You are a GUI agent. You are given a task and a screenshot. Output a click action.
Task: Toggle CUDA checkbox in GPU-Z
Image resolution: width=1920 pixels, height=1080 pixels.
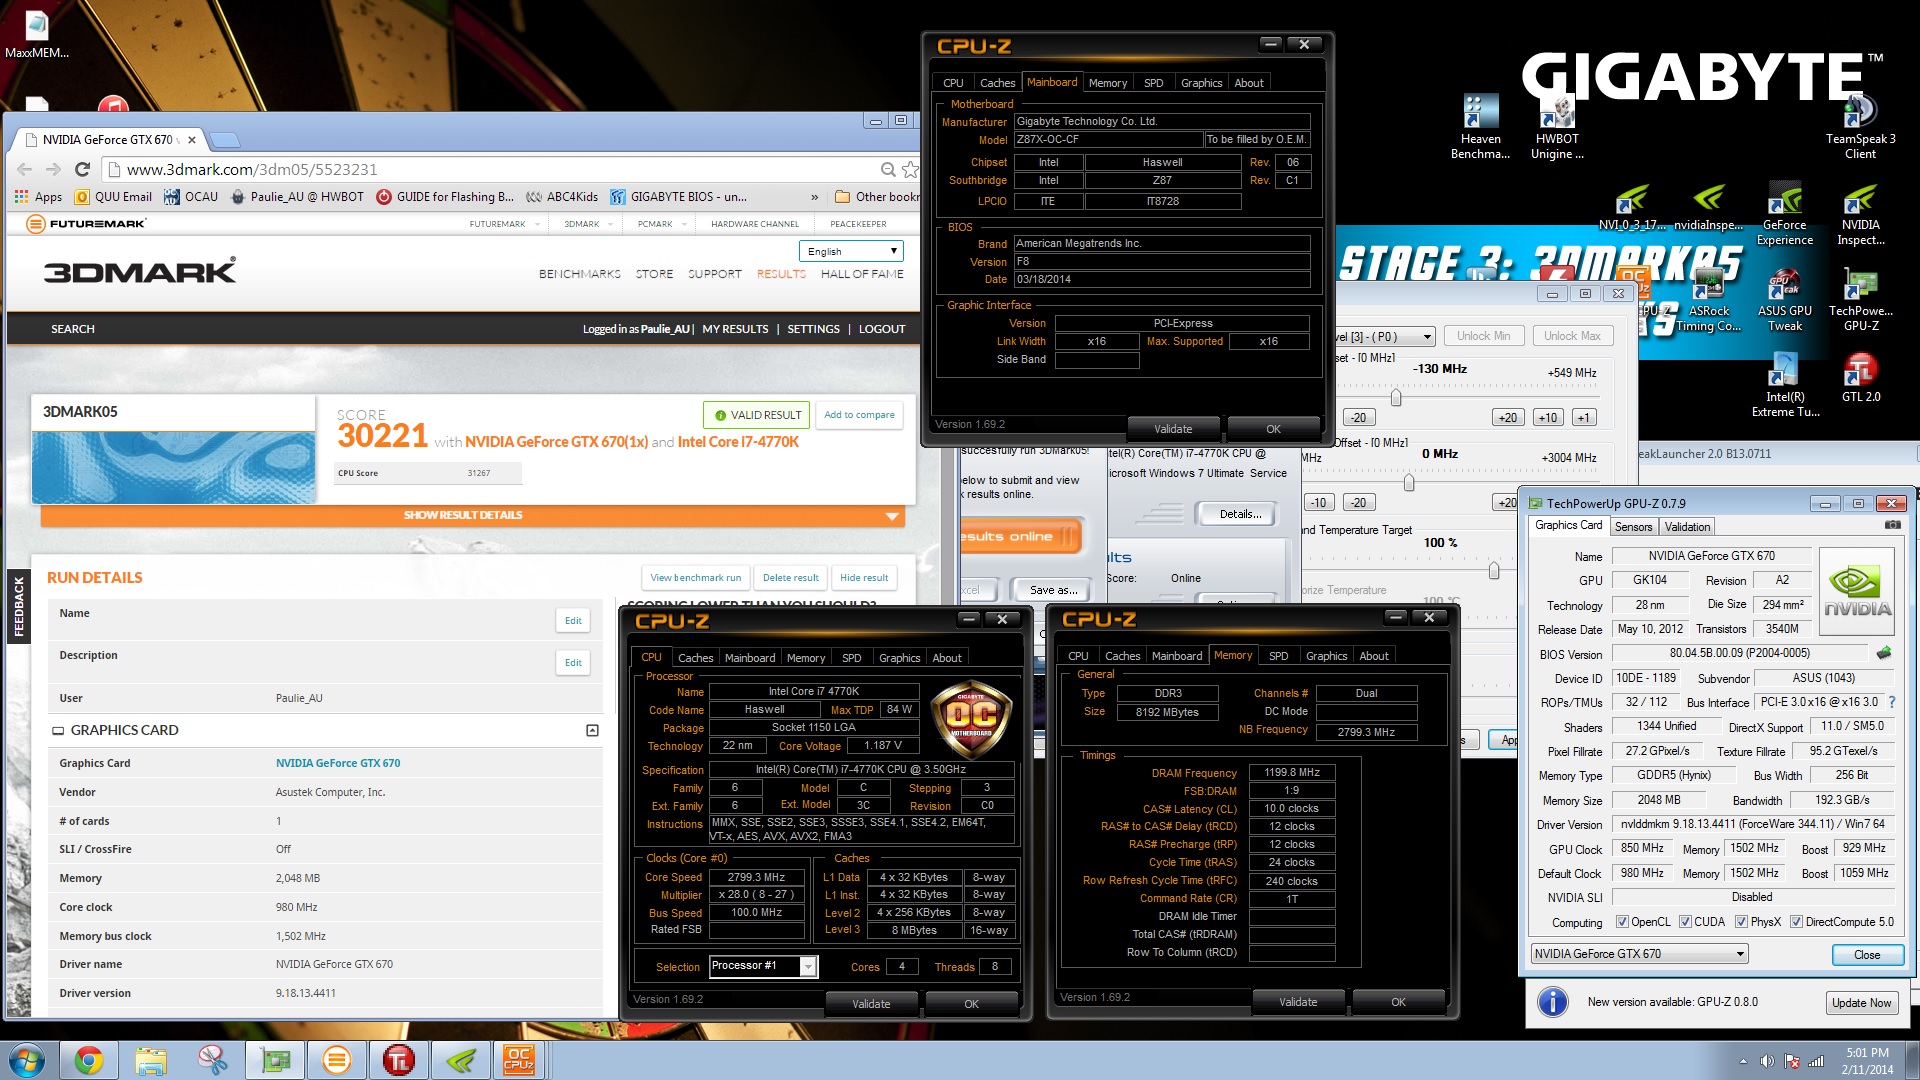coord(1685,922)
